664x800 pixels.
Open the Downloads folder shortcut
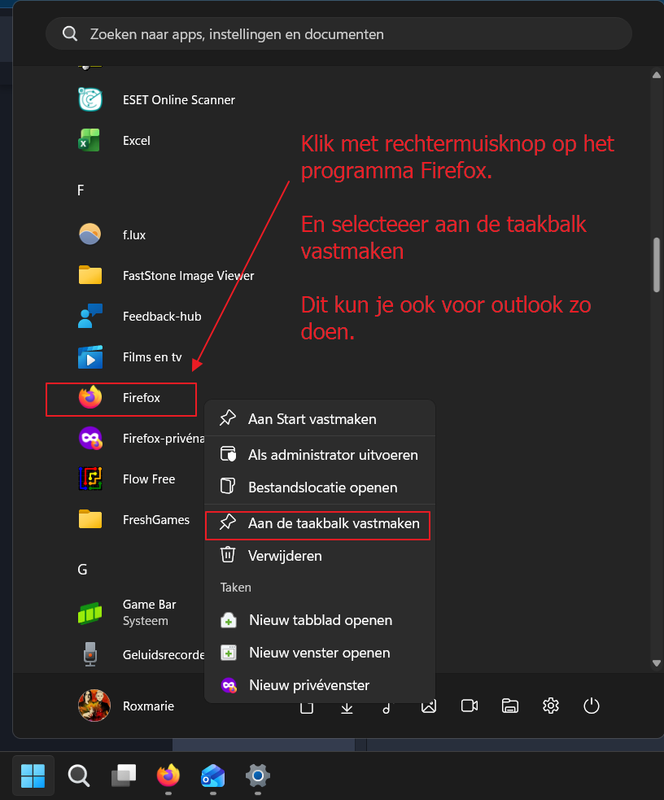pyautogui.click(x=347, y=707)
